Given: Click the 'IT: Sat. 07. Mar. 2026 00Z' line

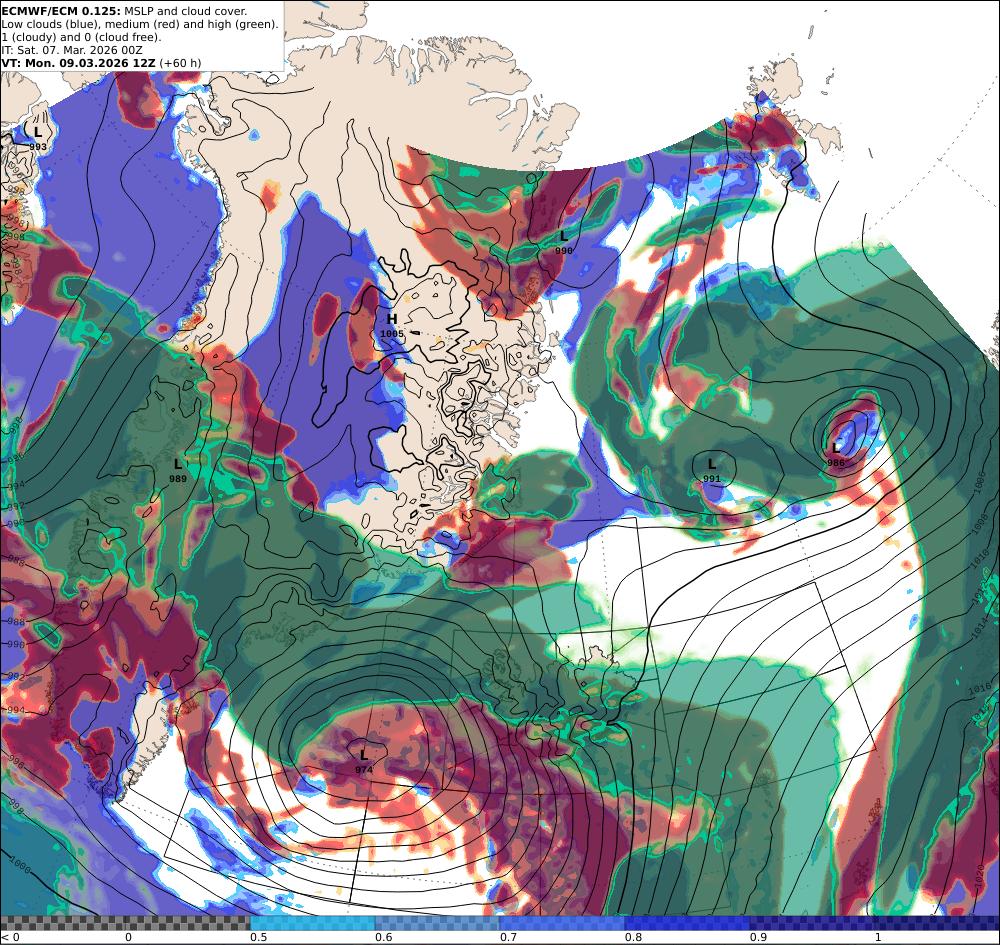Looking at the screenshot, I should pyautogui.click(x=71, y=50).
